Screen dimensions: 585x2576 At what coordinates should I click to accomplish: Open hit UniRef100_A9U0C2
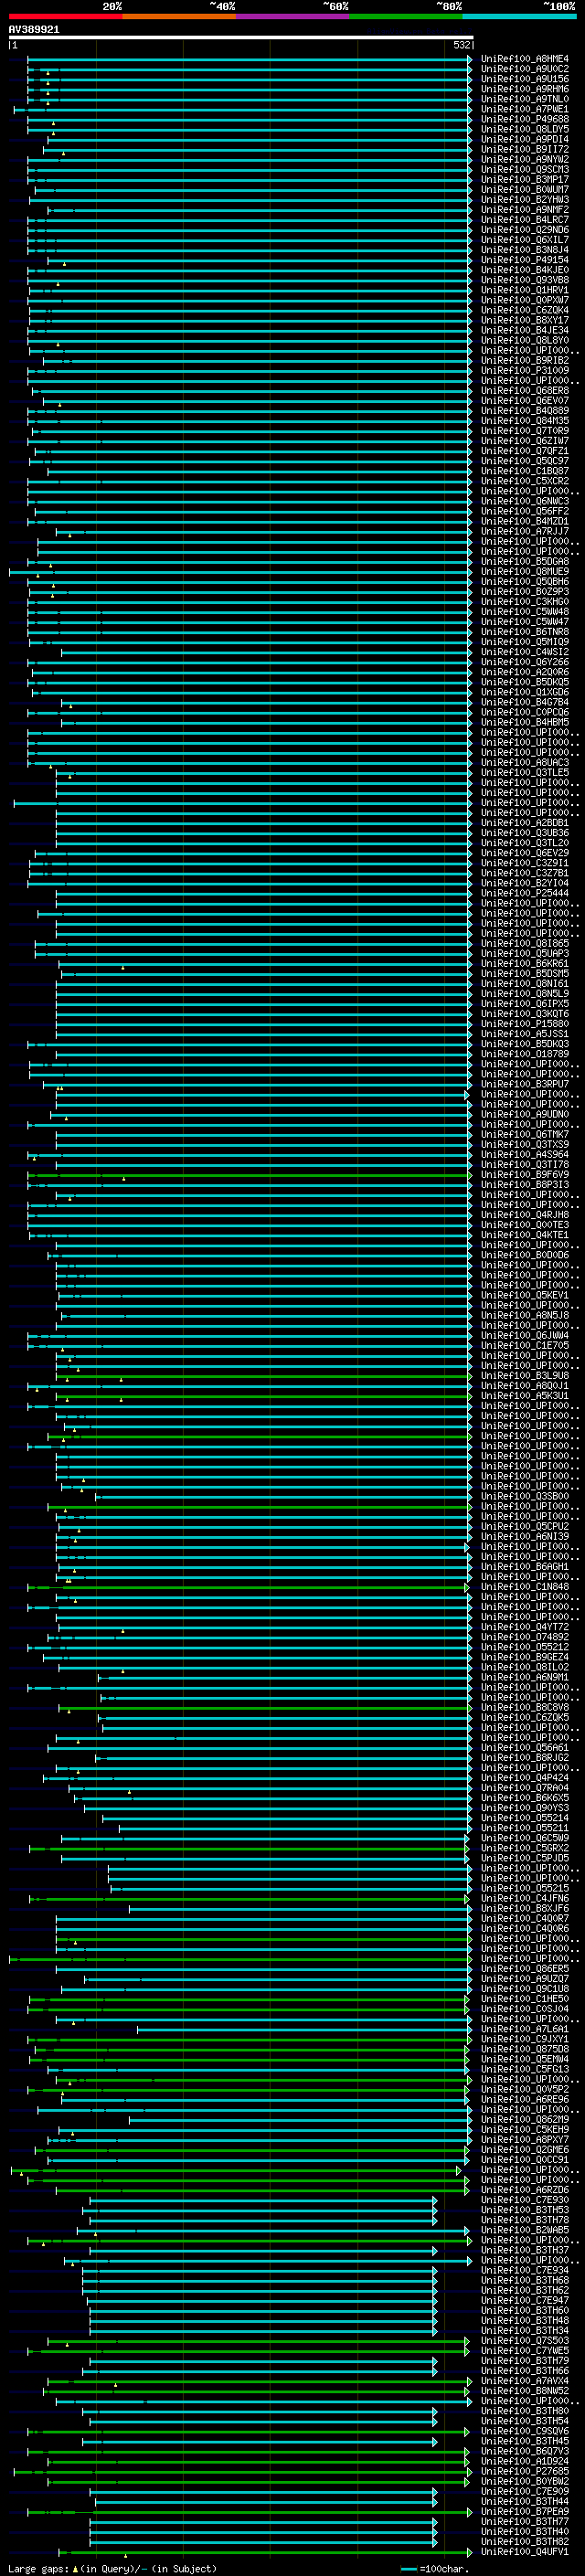524,69
